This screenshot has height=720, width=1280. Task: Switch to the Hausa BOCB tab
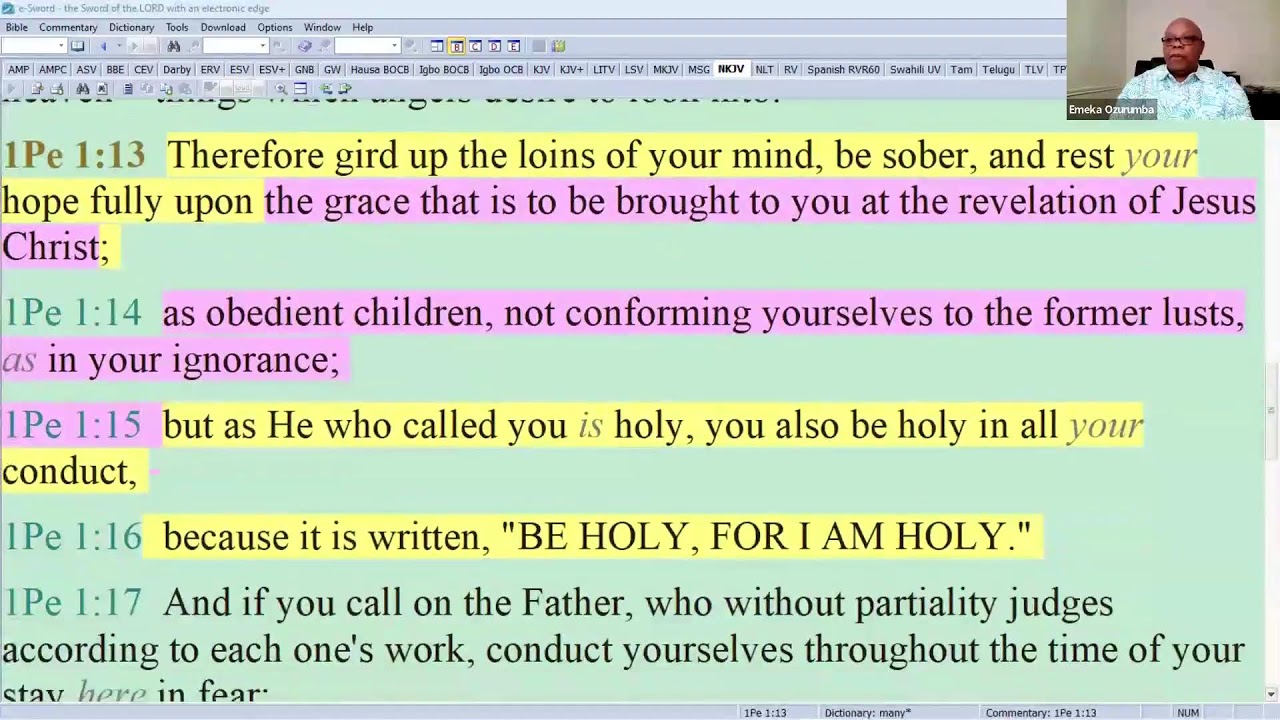[379, 70]
